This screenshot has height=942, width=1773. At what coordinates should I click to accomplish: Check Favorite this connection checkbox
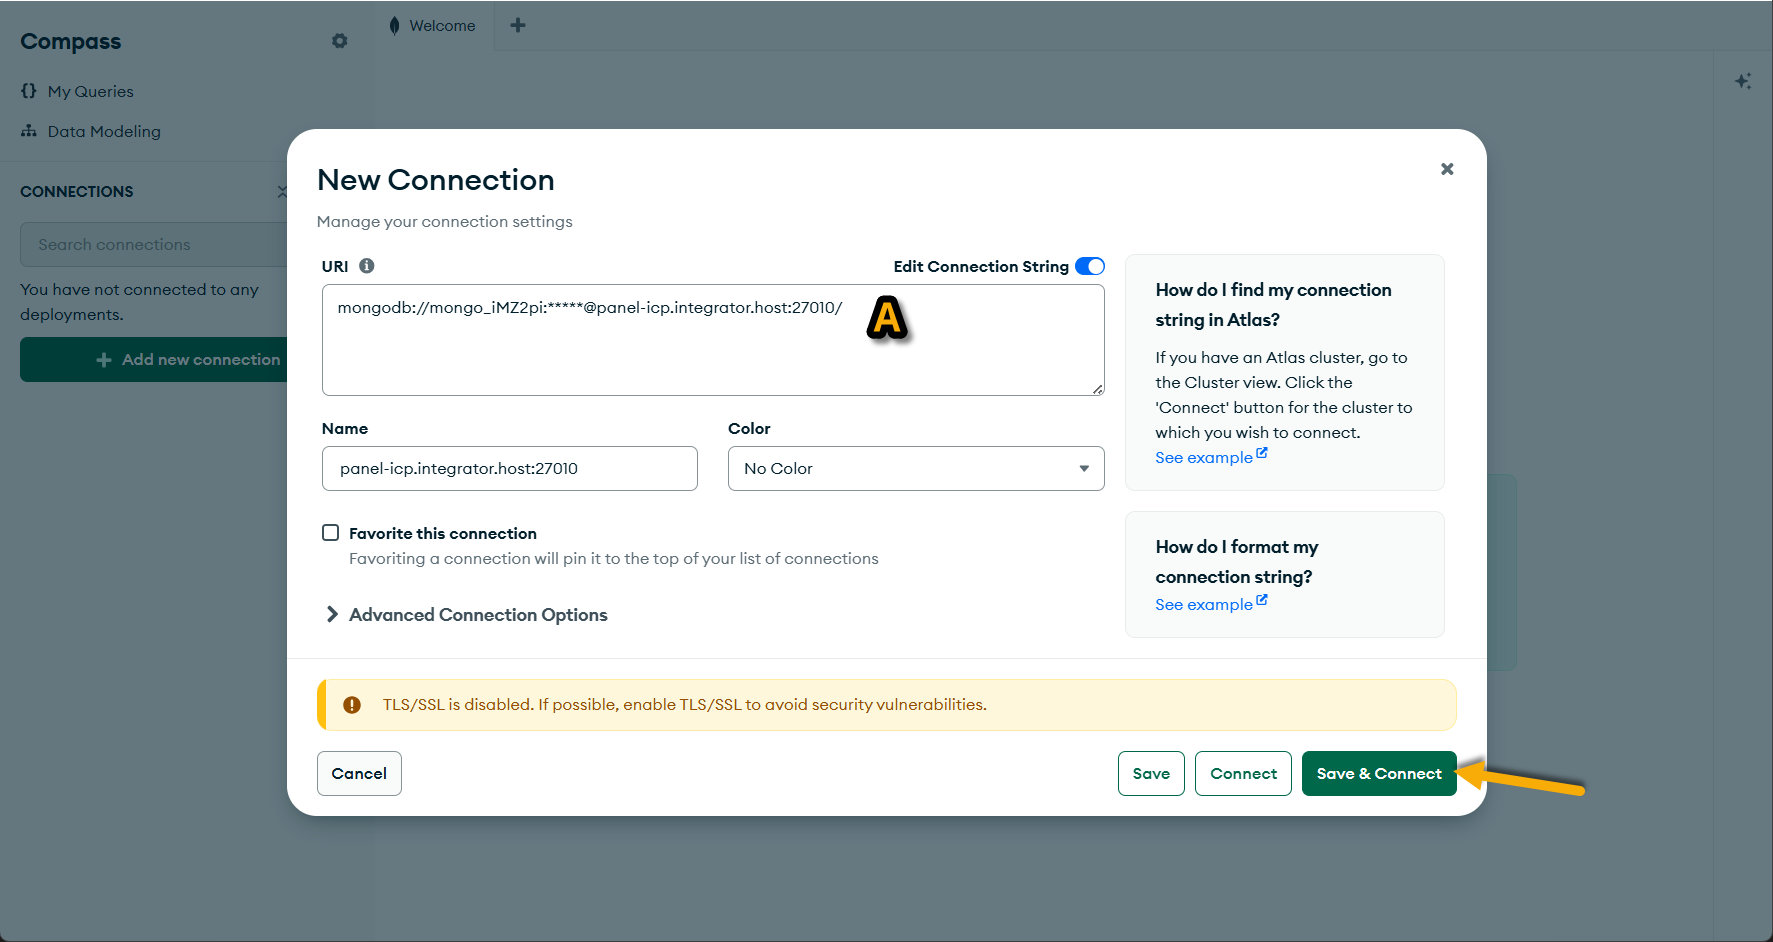pyautogui.click(x=331, y=533)
